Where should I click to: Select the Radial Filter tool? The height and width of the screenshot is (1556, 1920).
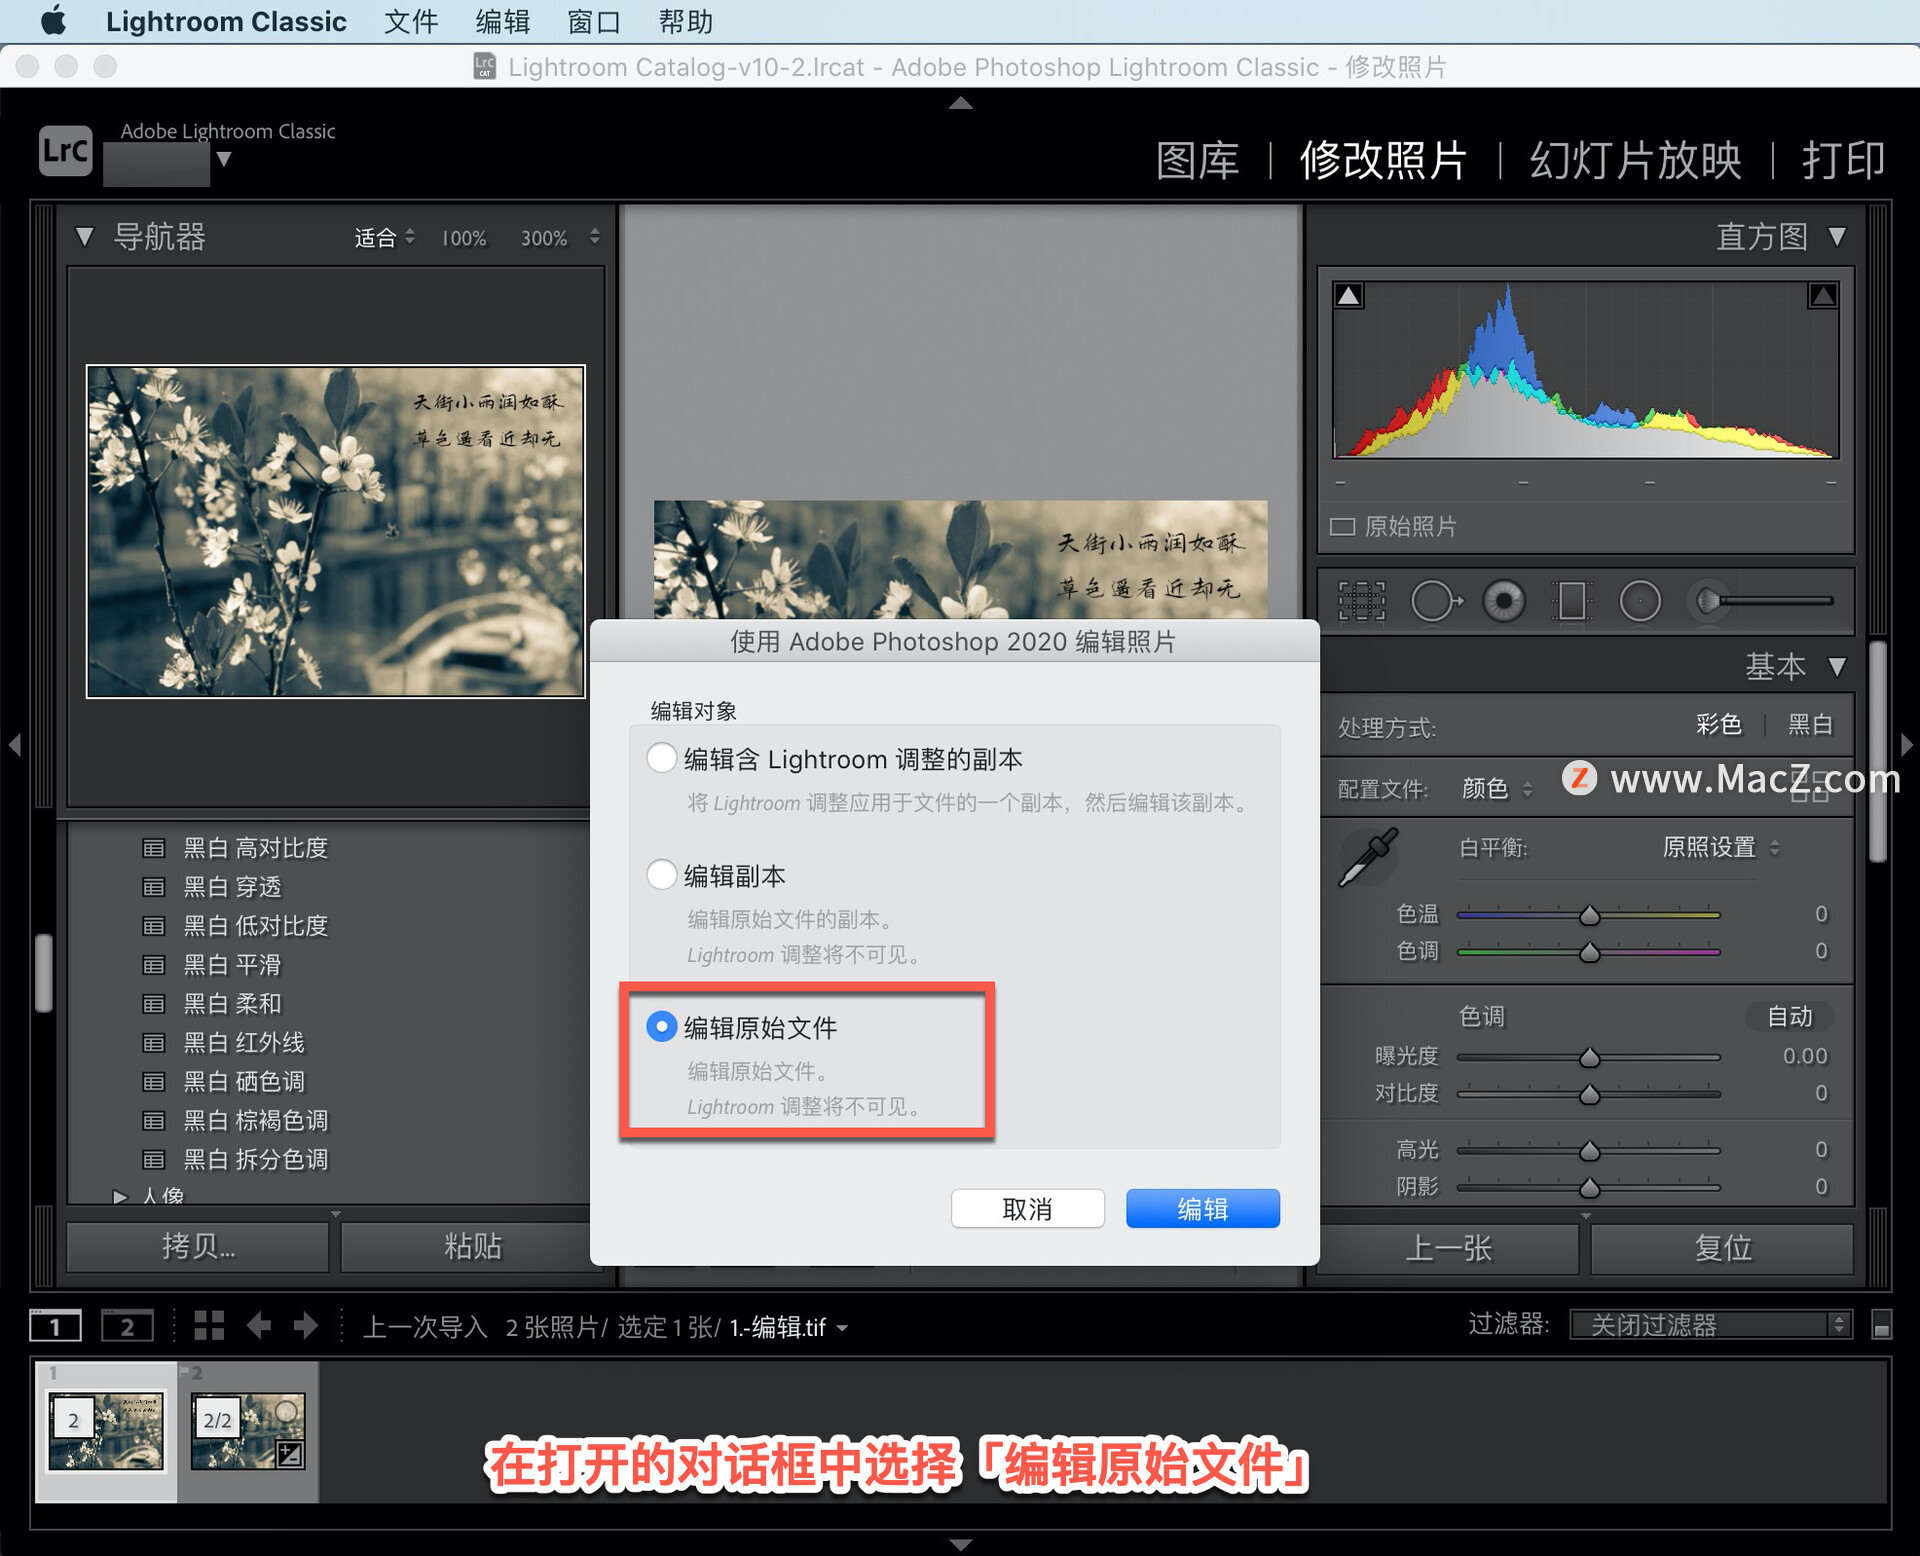click(x=1640, y=601)
